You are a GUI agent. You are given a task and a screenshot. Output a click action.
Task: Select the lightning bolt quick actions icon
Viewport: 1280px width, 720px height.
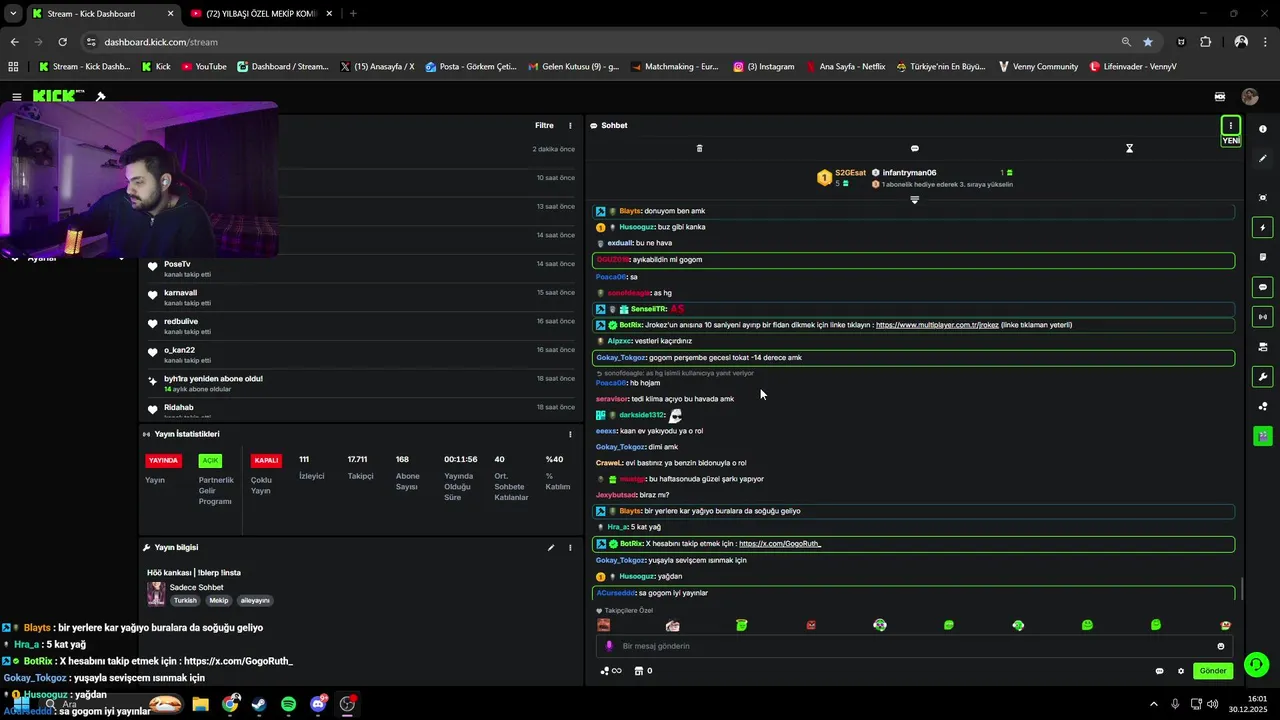point(1263,228)
